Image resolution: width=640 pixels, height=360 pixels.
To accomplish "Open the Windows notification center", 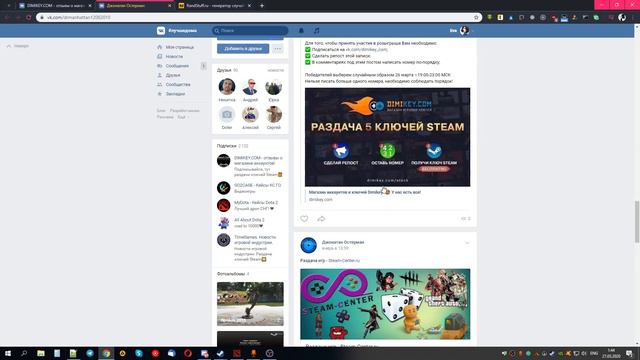I will 629,353.
